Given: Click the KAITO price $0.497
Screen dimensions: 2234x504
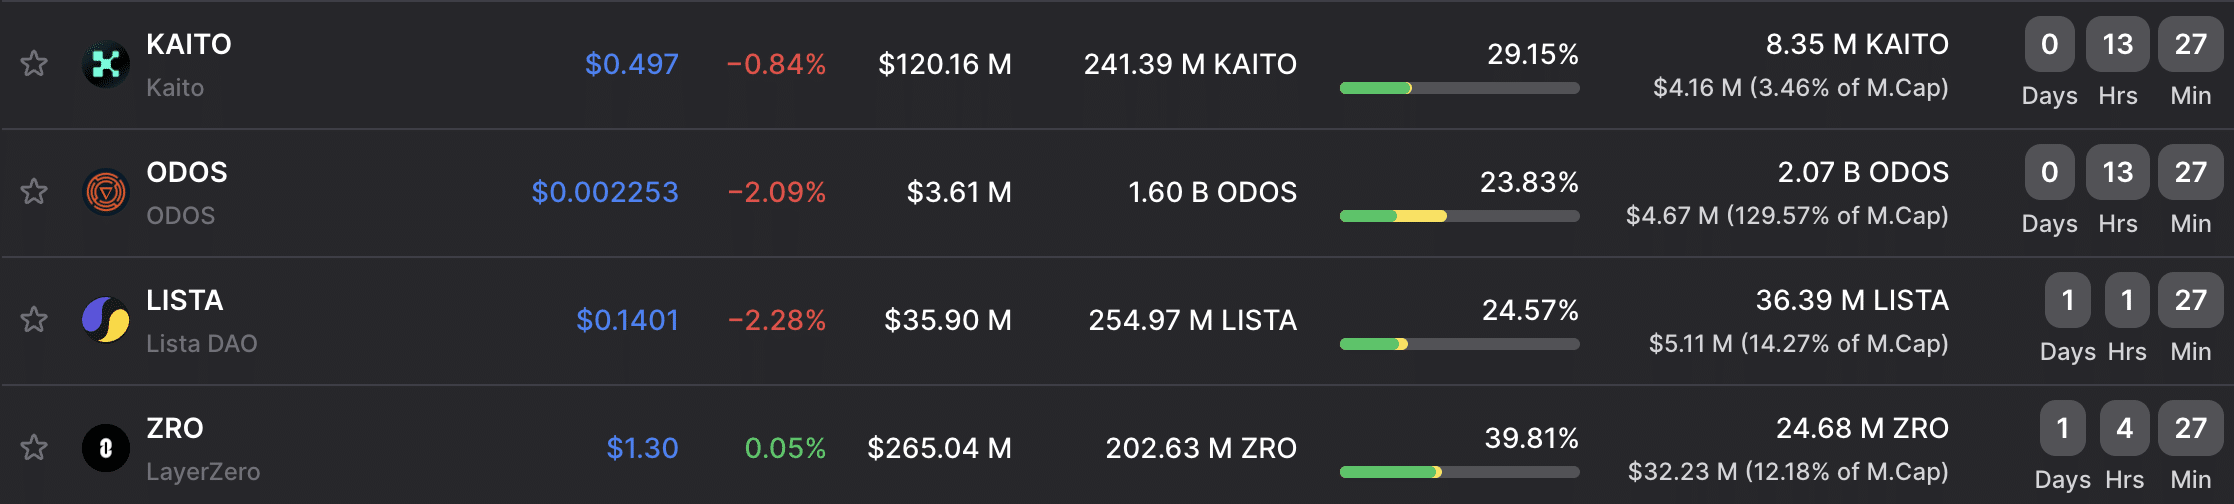Looking at the screenshot, I should tap(631, 64).
